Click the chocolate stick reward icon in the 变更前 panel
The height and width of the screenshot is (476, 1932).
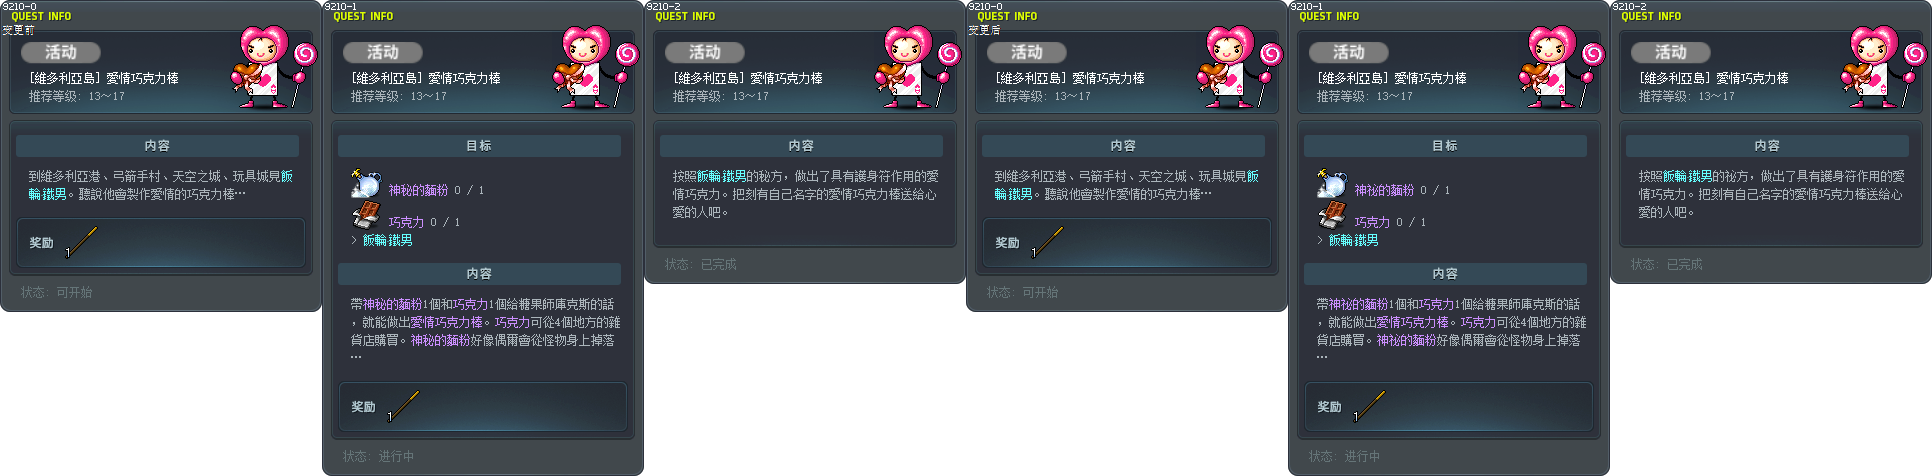point(82,242)
